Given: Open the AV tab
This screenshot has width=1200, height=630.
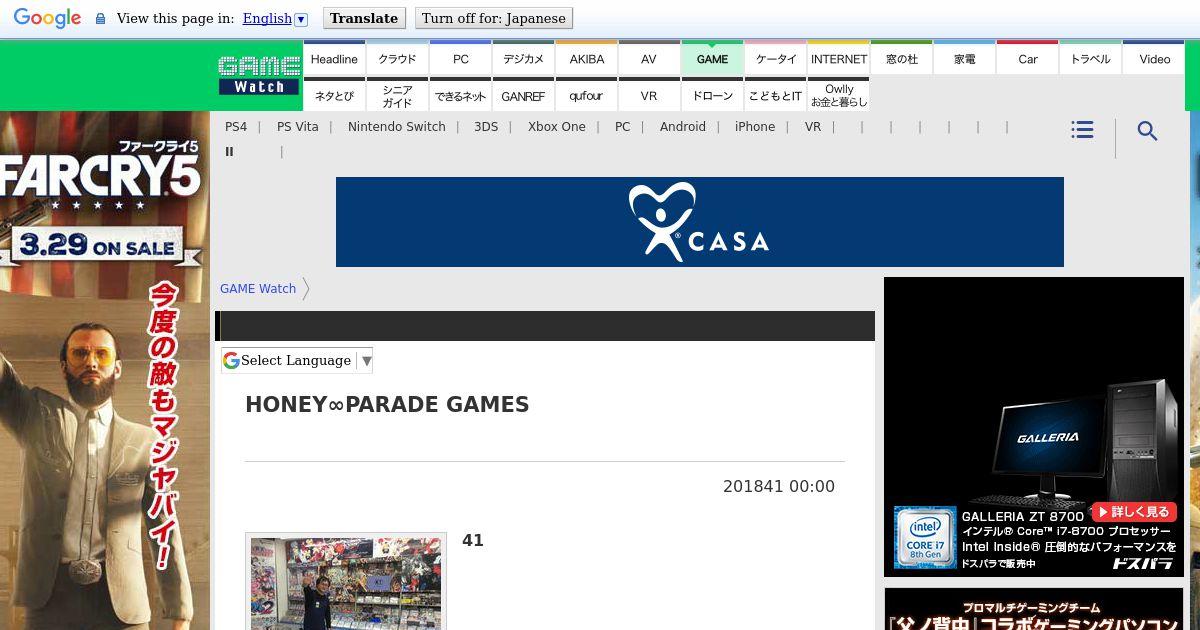Looking at the screenshot, I should pos(649,59).
